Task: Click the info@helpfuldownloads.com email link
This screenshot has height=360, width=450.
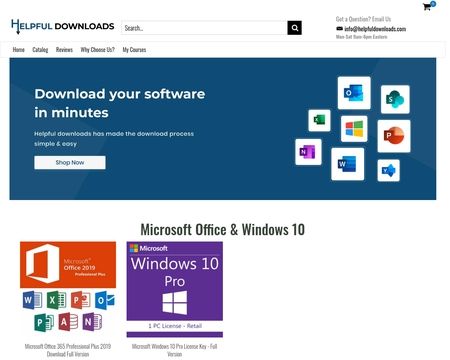Action: click(375, 29)
